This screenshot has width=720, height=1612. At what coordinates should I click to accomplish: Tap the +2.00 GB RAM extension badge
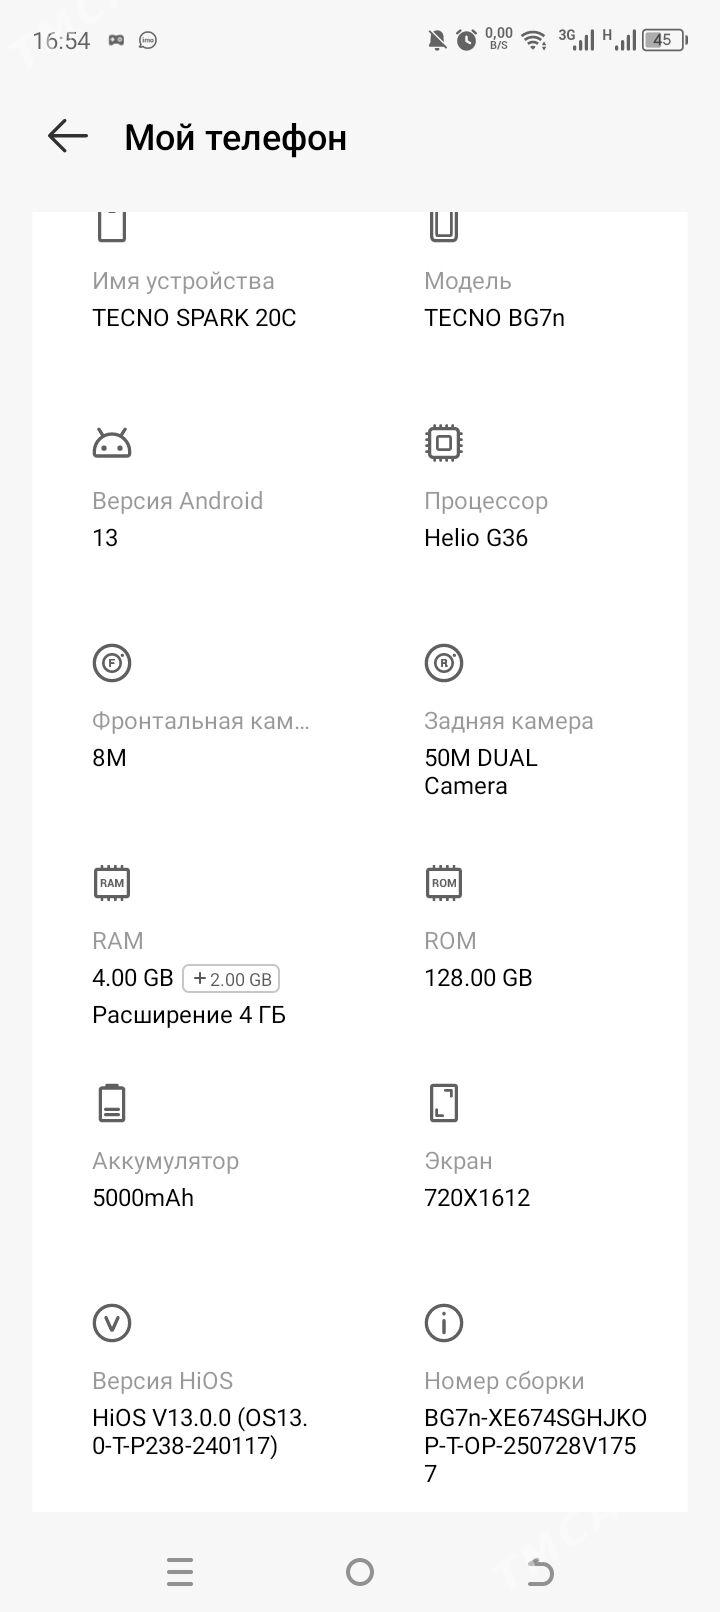[x=231, y=979]
